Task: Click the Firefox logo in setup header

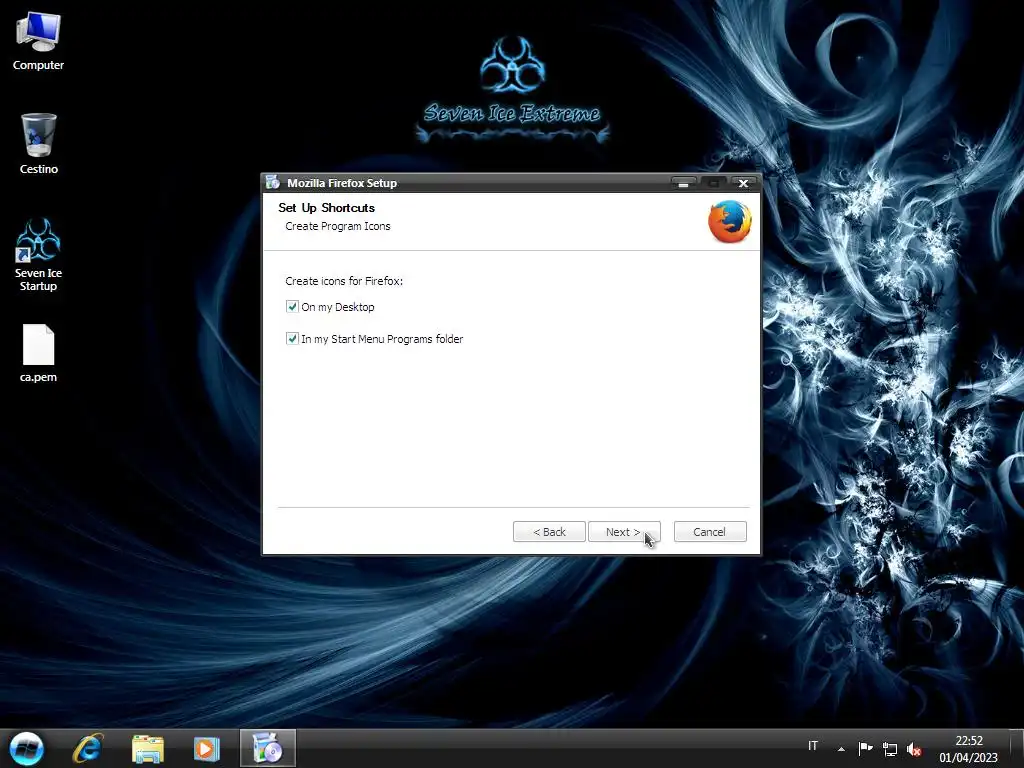Action: click(x=729, y=221)
